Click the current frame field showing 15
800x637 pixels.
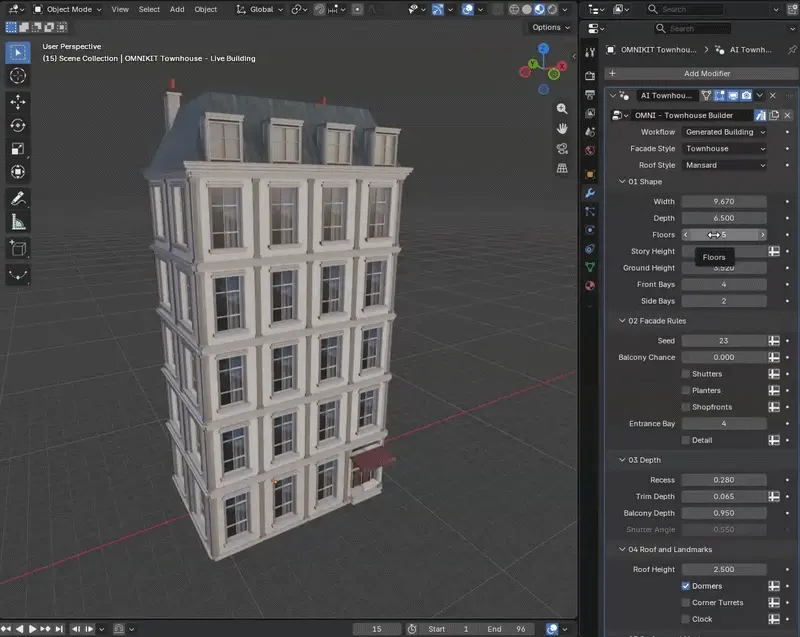[377, 629]
